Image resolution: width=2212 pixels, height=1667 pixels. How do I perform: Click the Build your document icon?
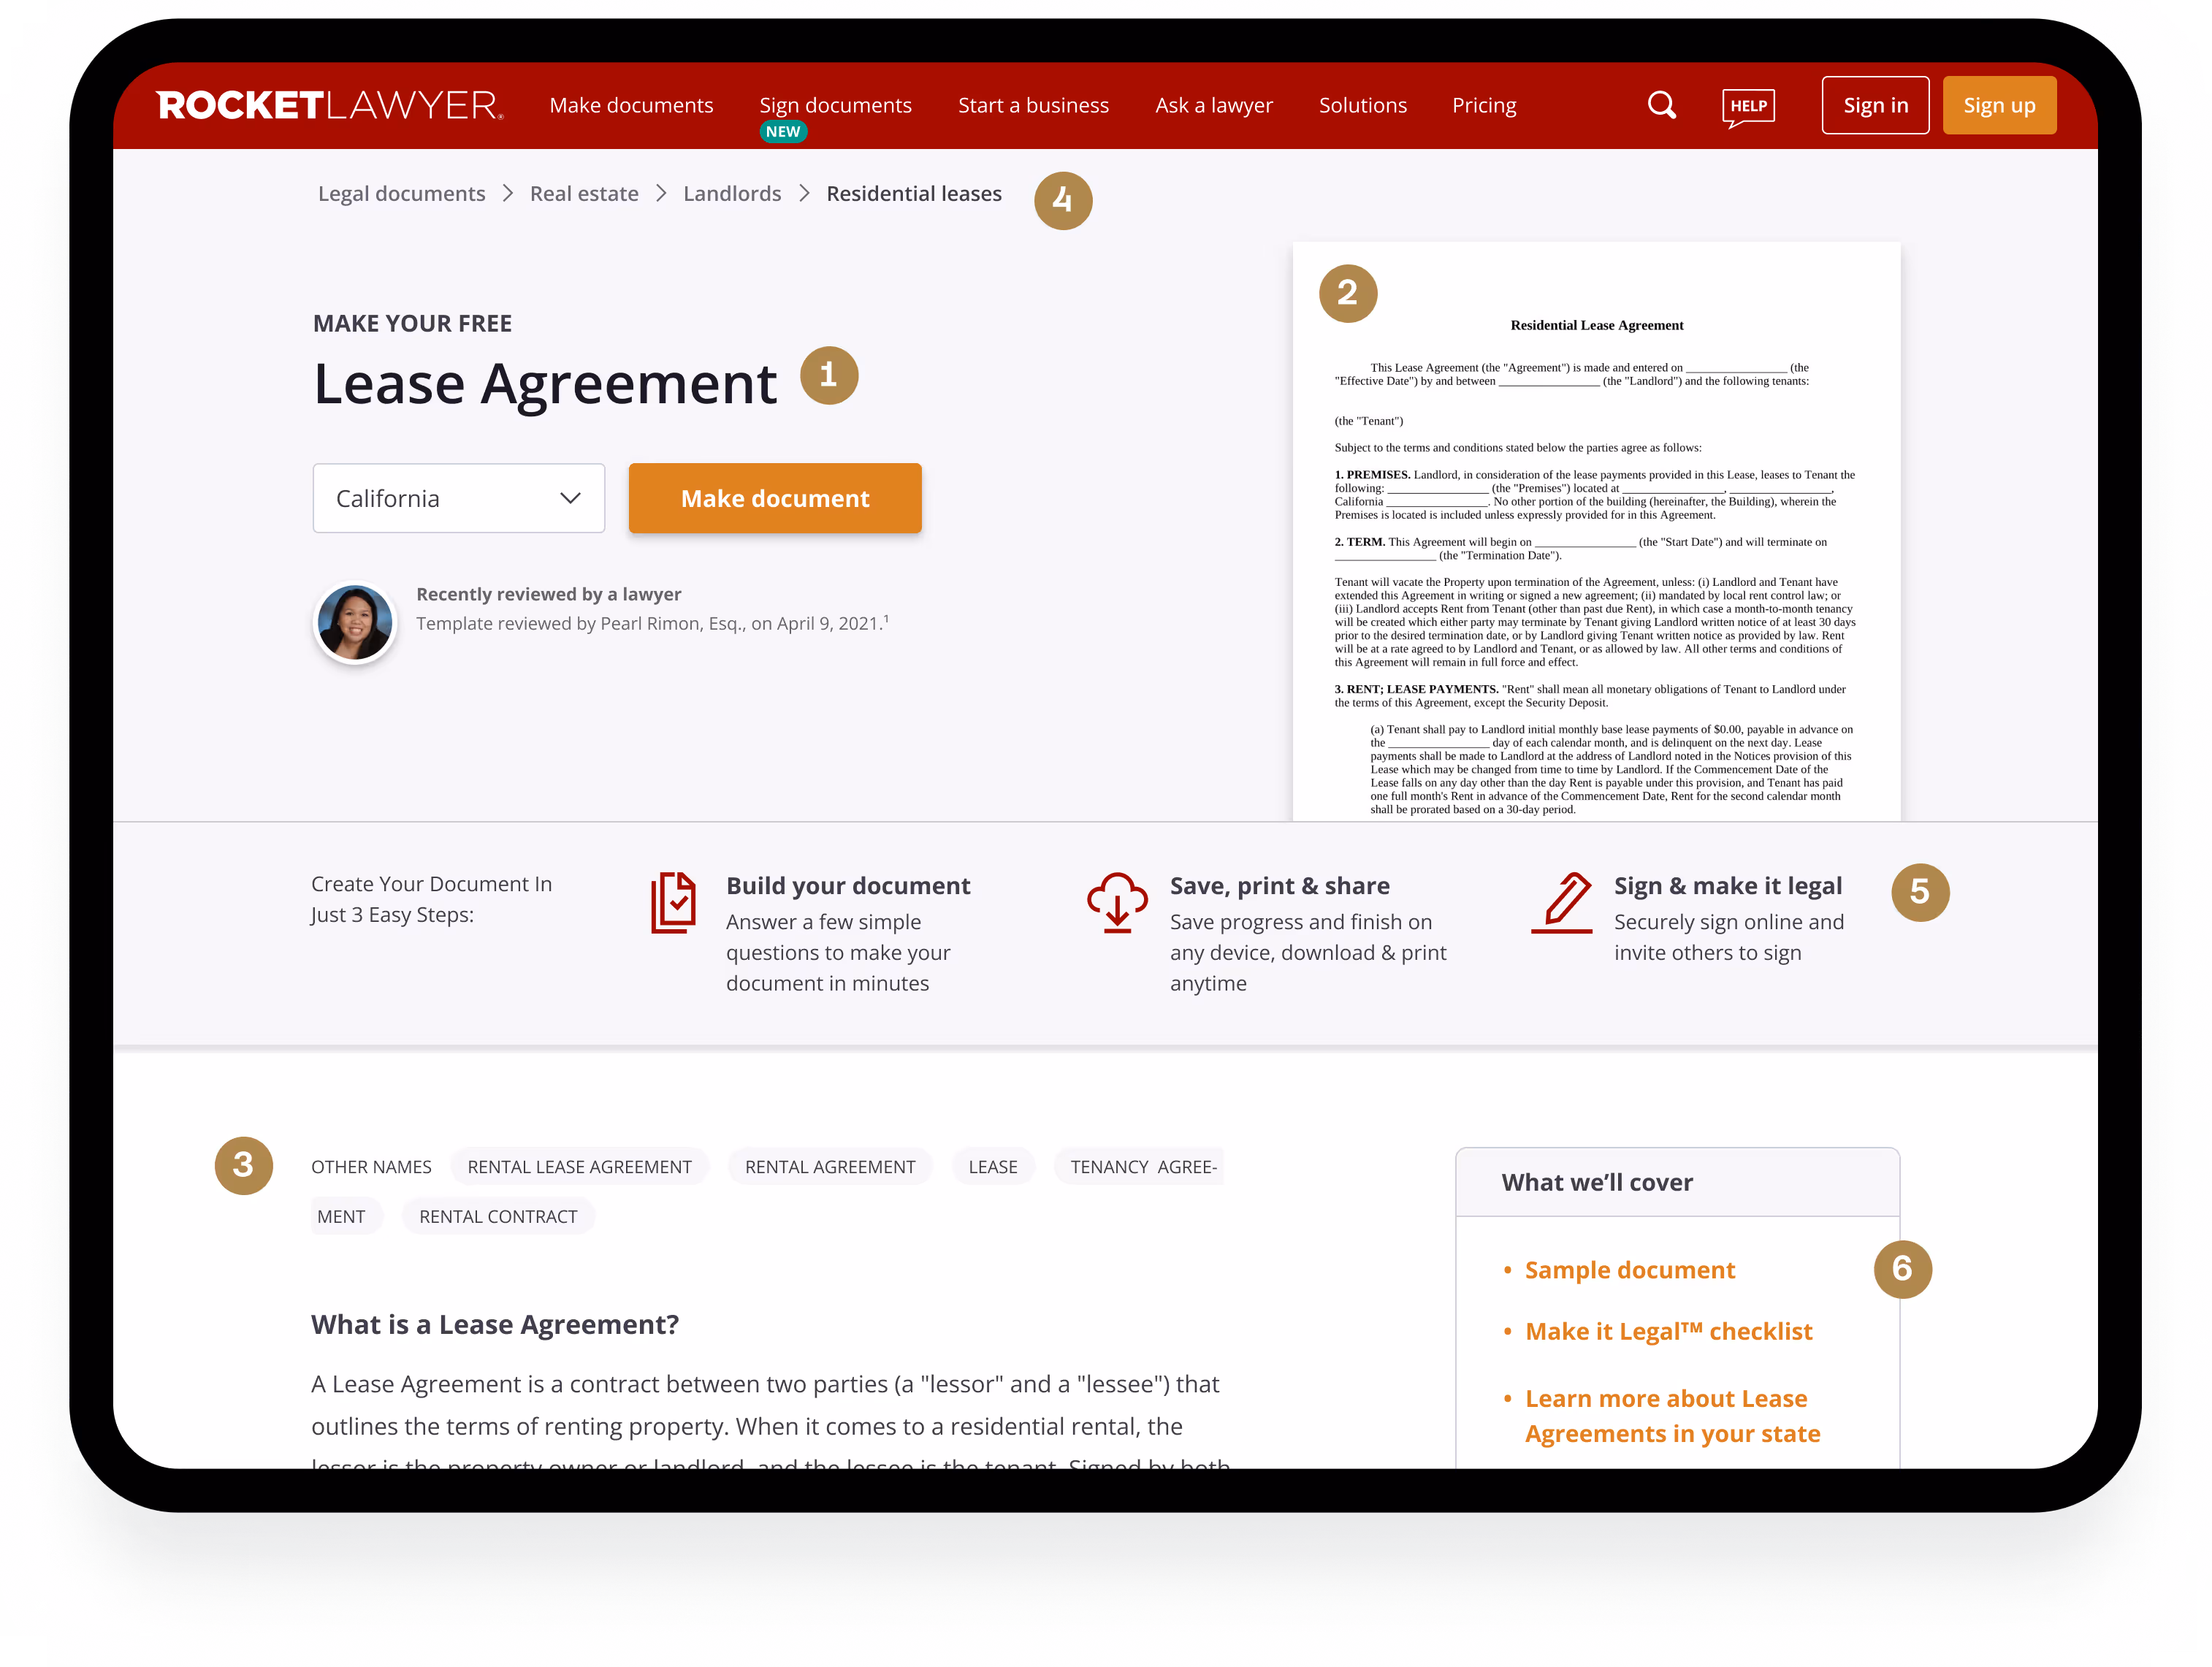[x=673, y=903]
